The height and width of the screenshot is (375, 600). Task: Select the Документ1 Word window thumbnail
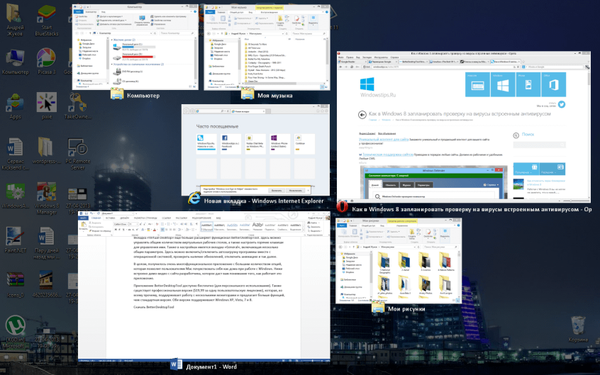[204, 286]
